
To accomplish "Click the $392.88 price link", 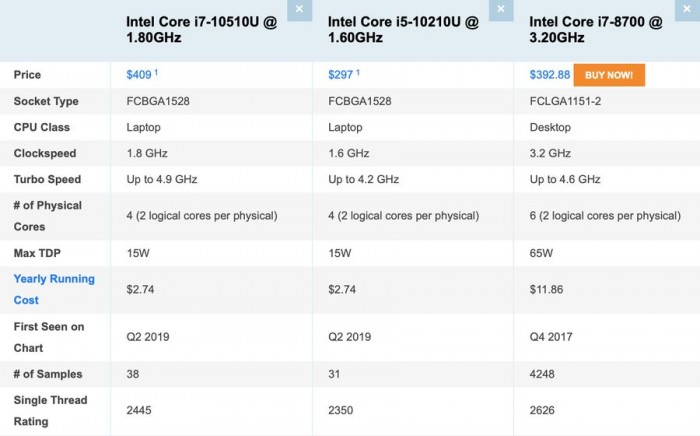I will pos(549,75).
